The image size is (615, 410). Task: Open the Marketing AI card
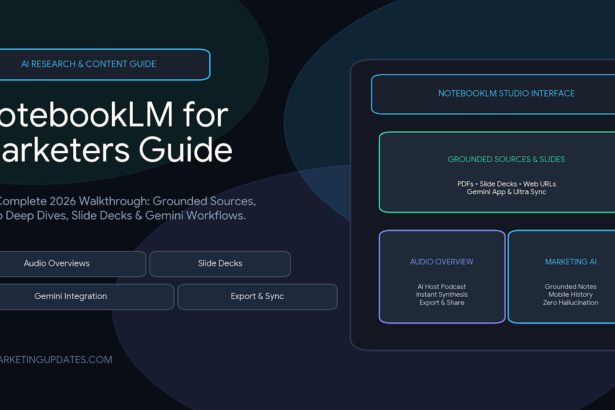(x=561, y=277)
